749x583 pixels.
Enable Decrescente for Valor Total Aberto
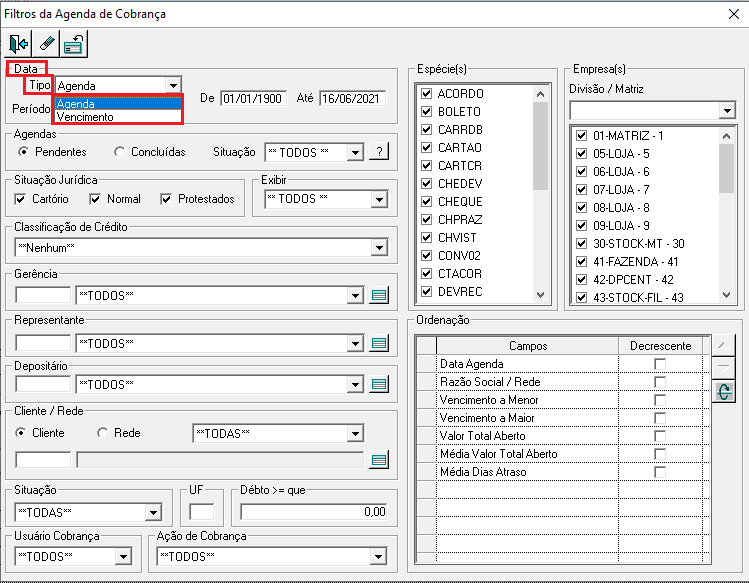(x=660, y=436)
